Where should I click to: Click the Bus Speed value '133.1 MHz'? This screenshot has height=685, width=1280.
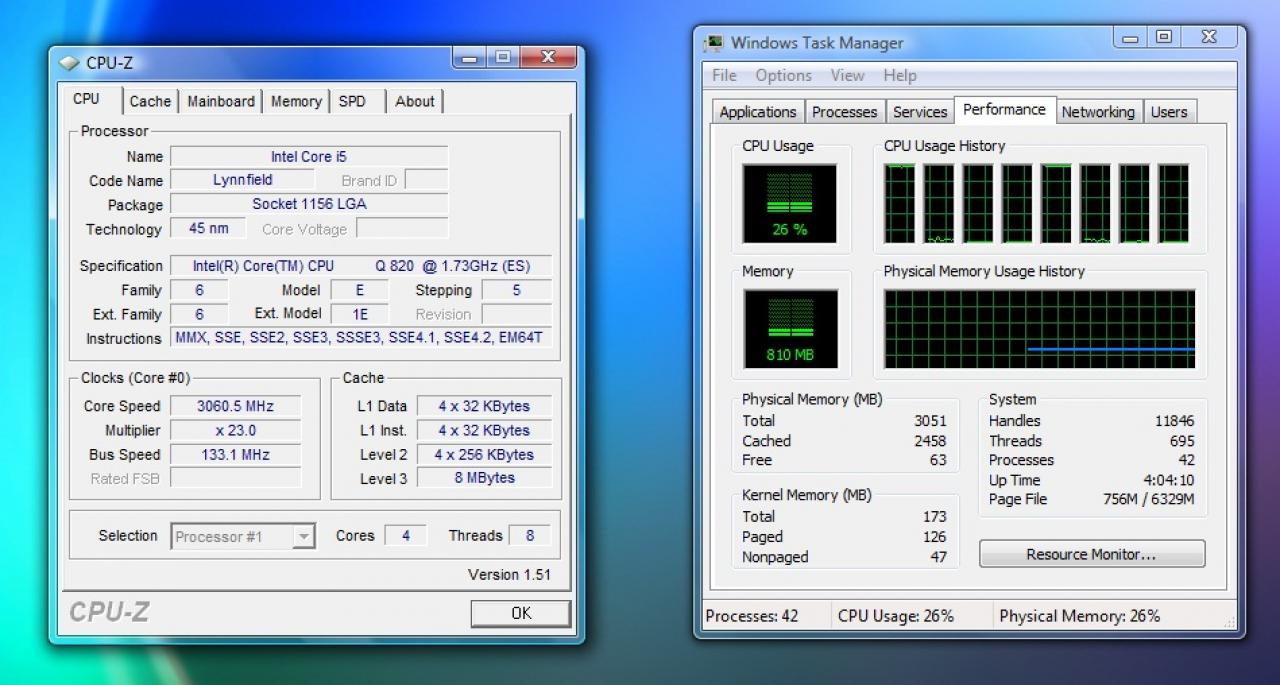pos(235,454)
